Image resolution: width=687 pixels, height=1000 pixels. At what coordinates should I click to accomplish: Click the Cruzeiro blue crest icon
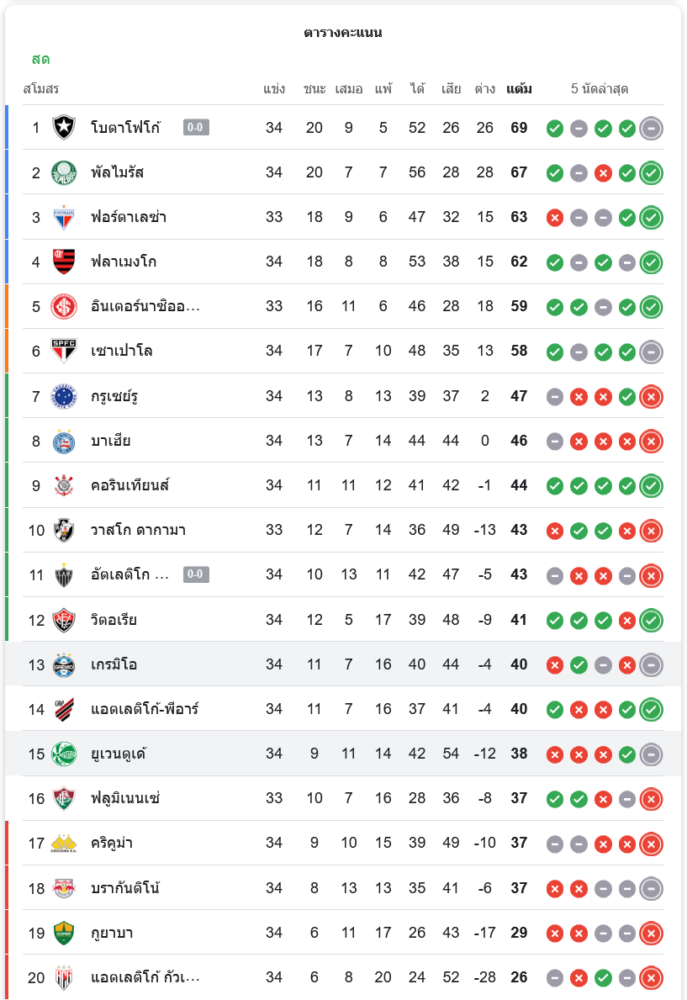click(x=64, y=396)
